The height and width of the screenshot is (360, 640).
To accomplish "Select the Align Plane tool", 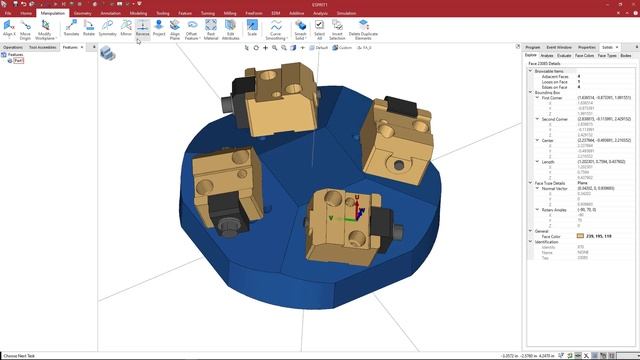I will [x=175, y=29].
